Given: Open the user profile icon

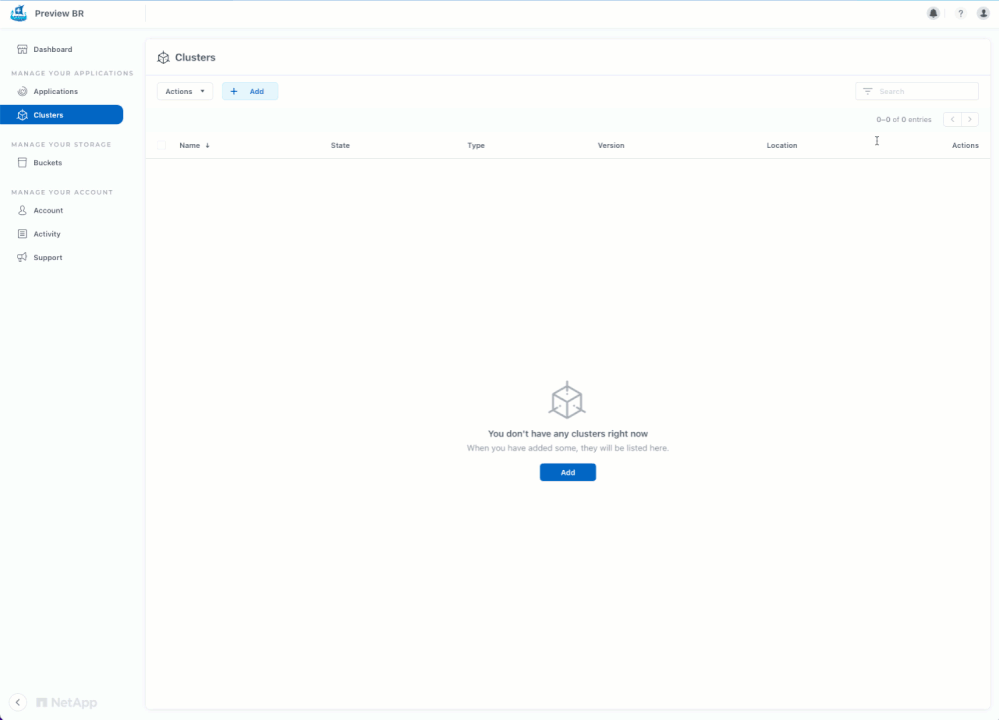Looking at the screenshot, I should (983, 13).
